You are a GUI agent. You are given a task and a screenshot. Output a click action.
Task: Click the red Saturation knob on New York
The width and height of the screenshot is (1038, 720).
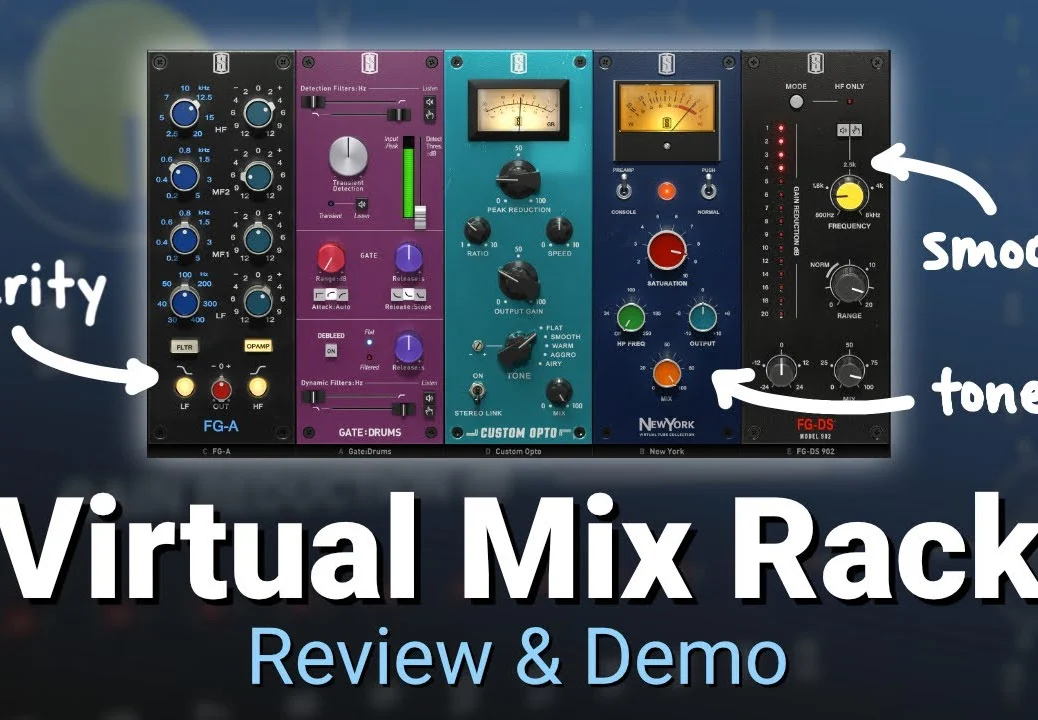[x=667, y=251]
